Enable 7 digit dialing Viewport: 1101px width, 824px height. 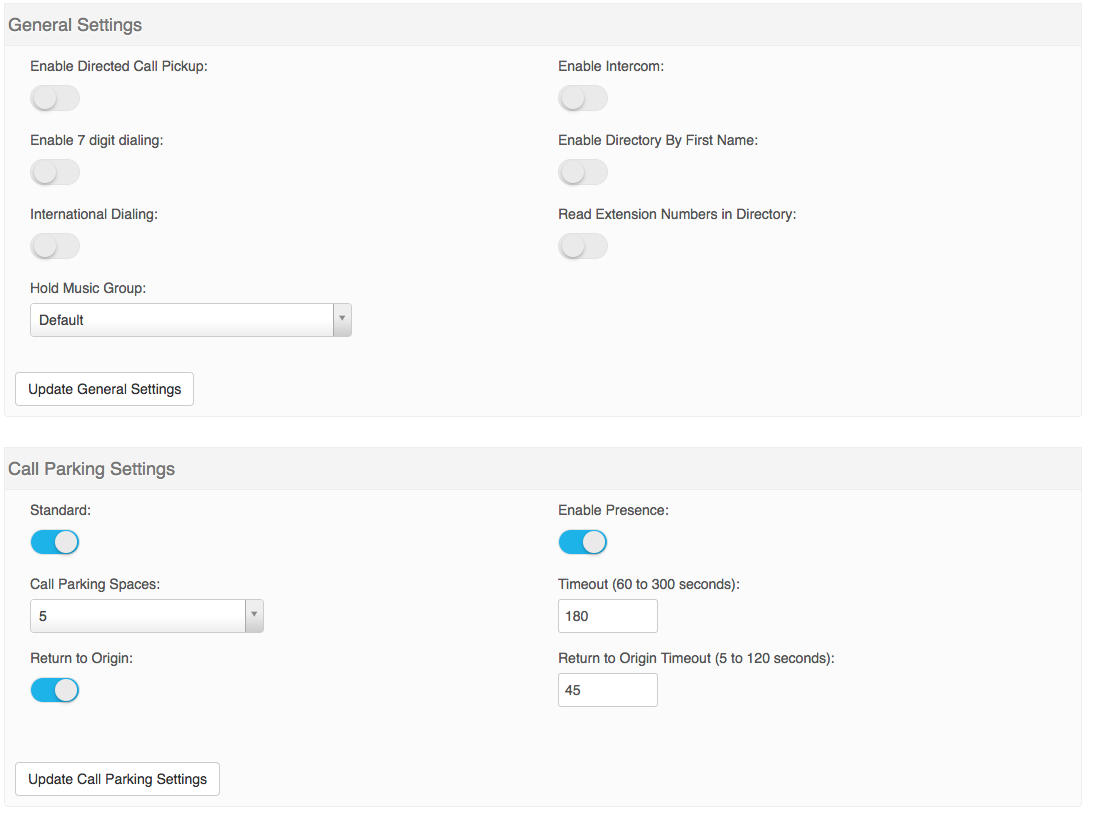click(54, 171)
